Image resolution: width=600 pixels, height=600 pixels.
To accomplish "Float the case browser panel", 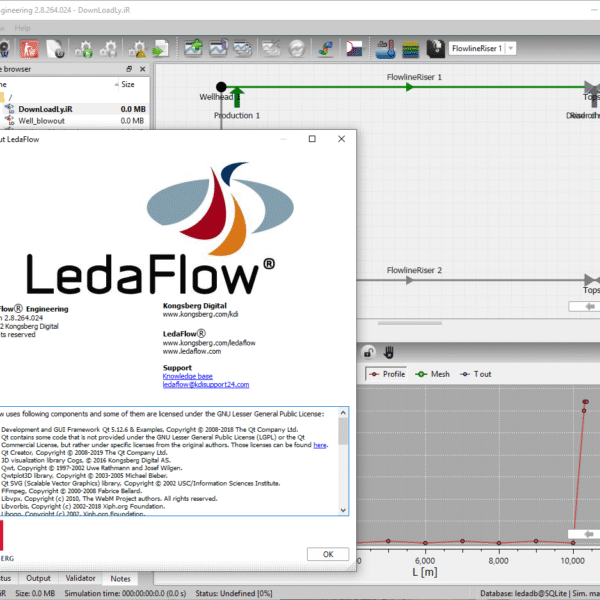I will (129, 69).
